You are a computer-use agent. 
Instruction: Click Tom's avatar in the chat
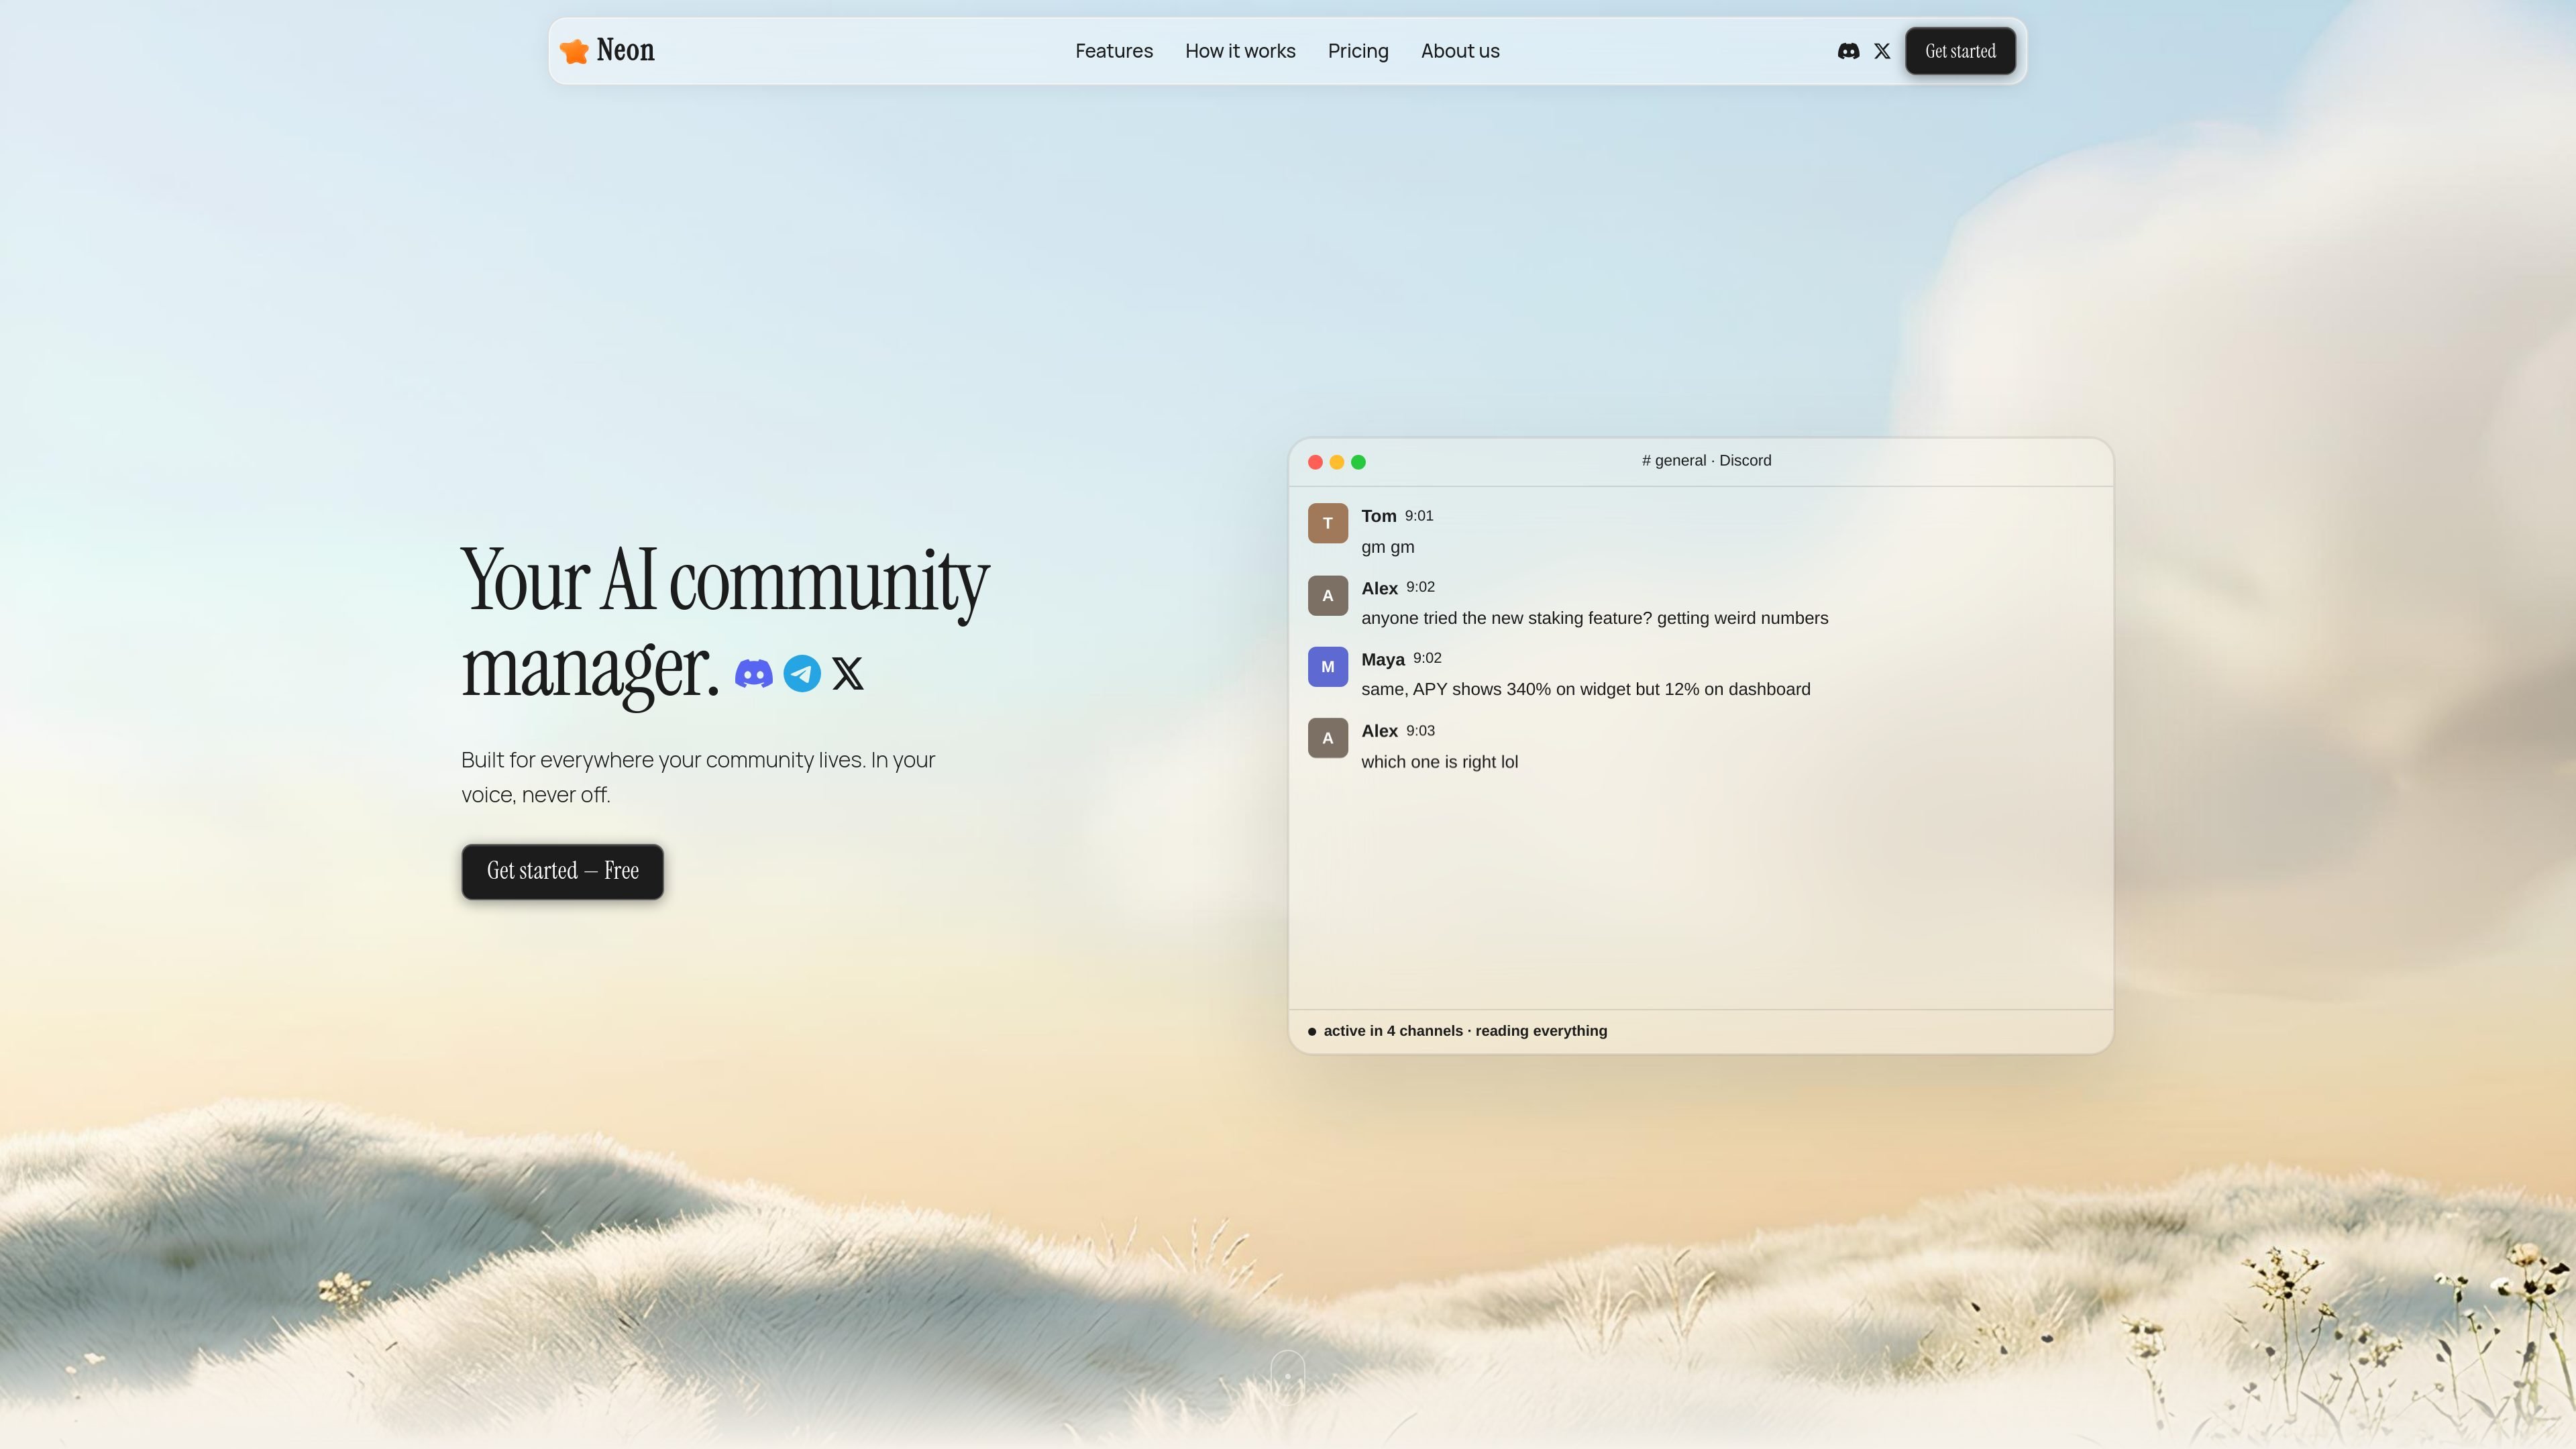1328,523
